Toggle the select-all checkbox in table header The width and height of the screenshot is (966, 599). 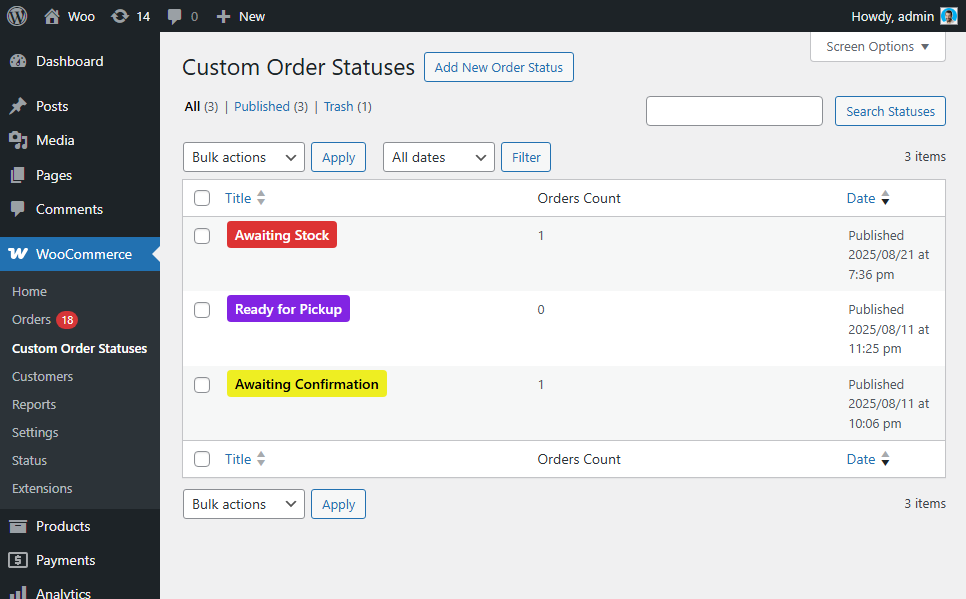[x=202, y=198]
